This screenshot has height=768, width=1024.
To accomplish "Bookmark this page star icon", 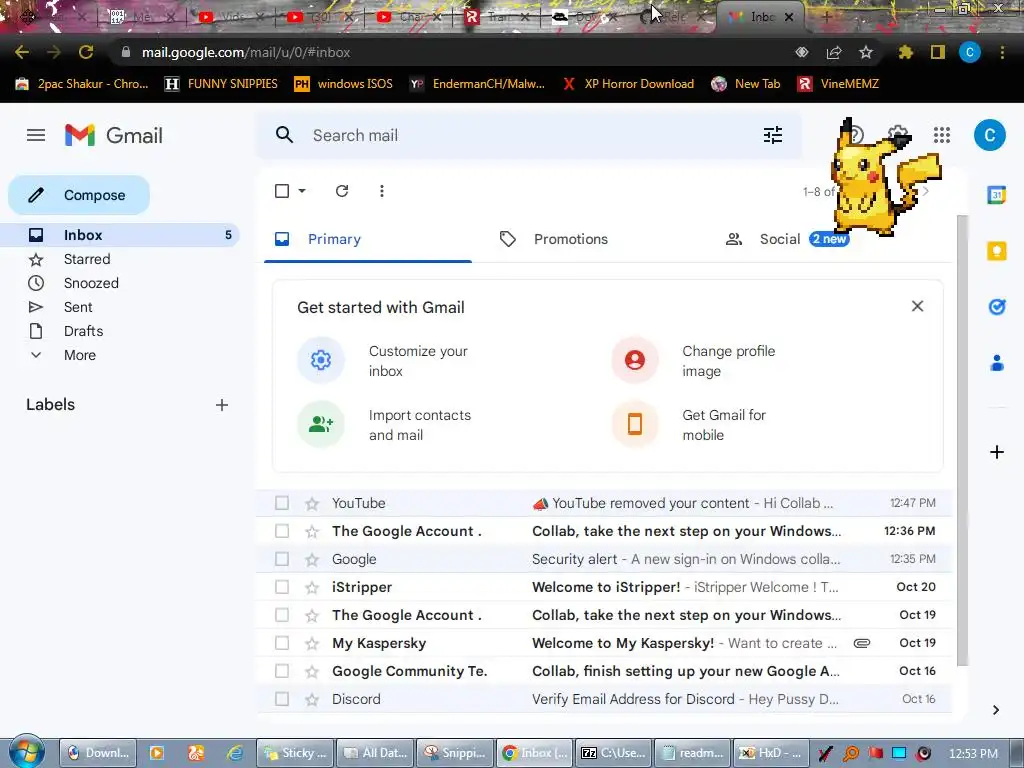I will tap(866, 52).
